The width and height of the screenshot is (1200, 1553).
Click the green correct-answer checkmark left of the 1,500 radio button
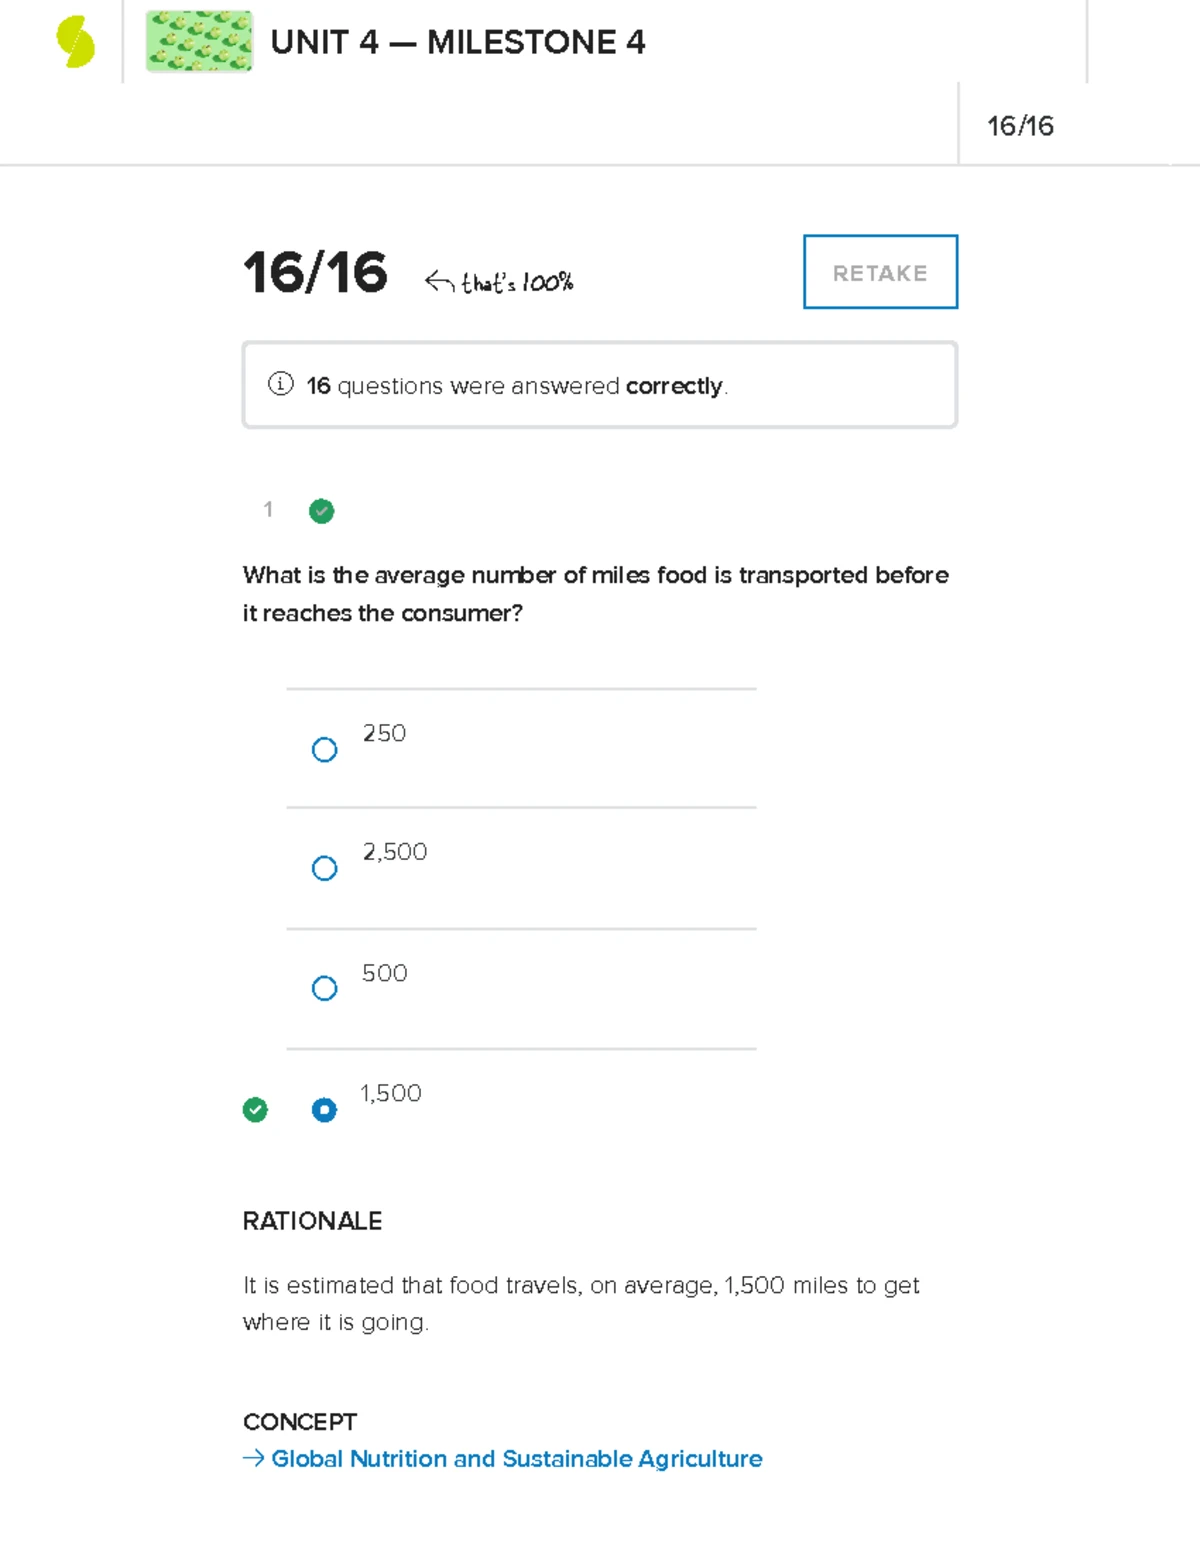pos(255,1109)
